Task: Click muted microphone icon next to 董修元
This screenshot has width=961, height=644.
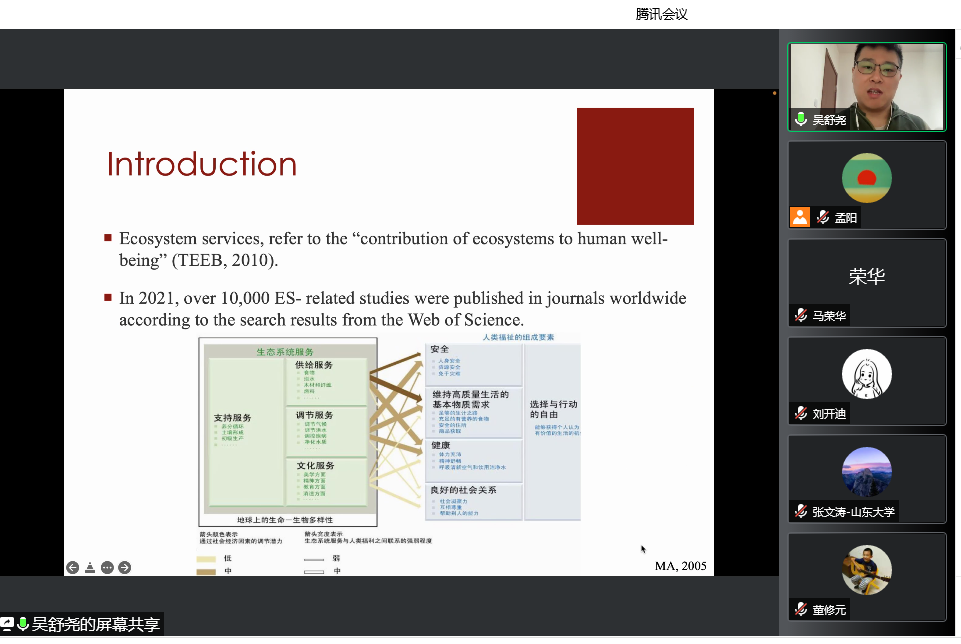Action: tap(800, 609)
